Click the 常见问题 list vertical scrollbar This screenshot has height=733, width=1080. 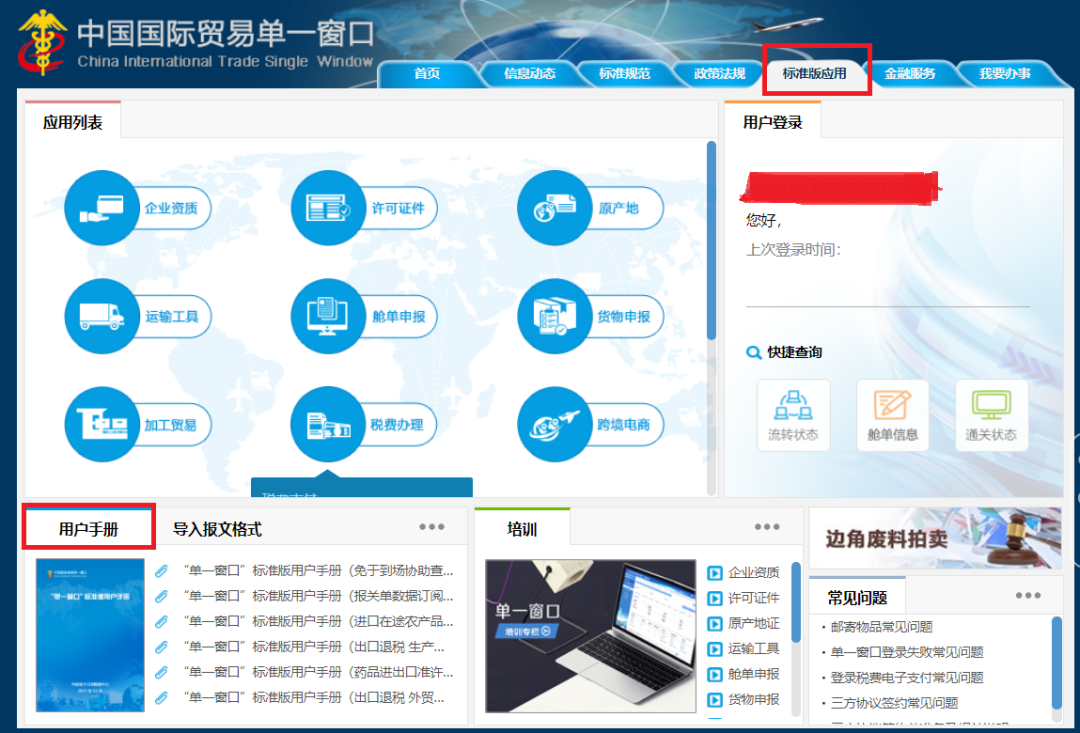coord(1057,663)
